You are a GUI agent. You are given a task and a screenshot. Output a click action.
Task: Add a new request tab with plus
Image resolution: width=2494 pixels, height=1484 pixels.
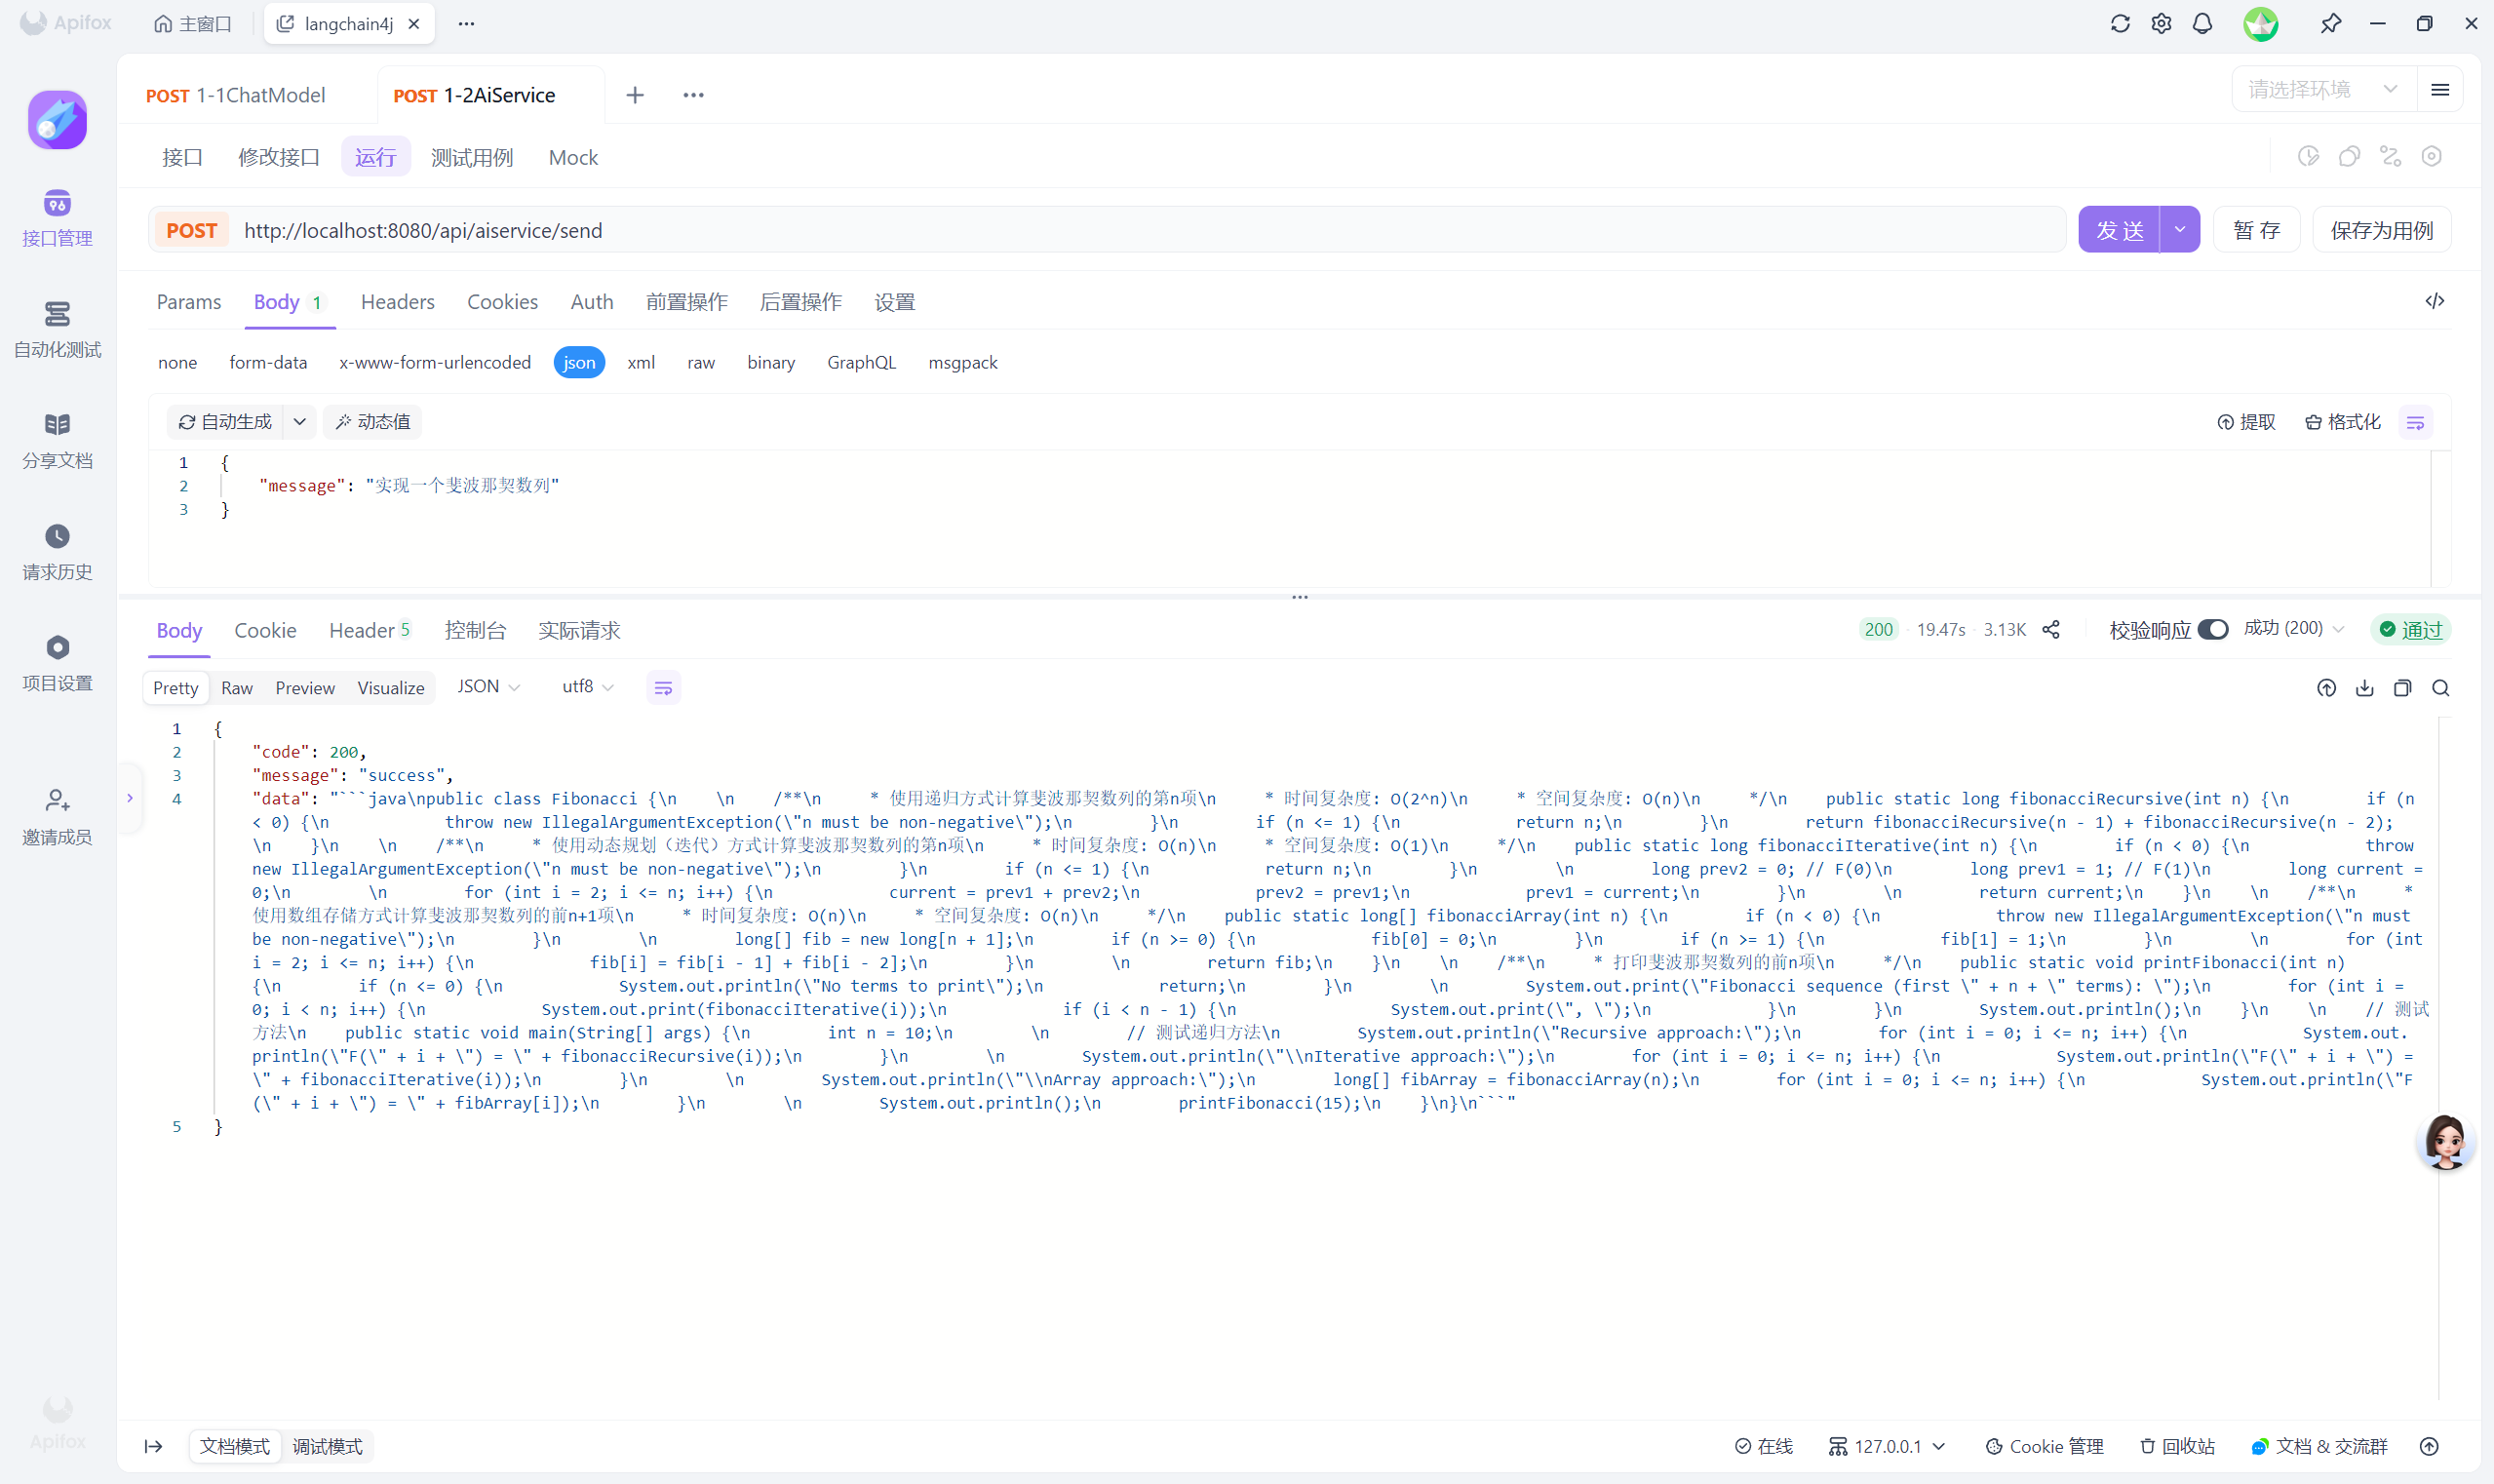click(635, 95)
